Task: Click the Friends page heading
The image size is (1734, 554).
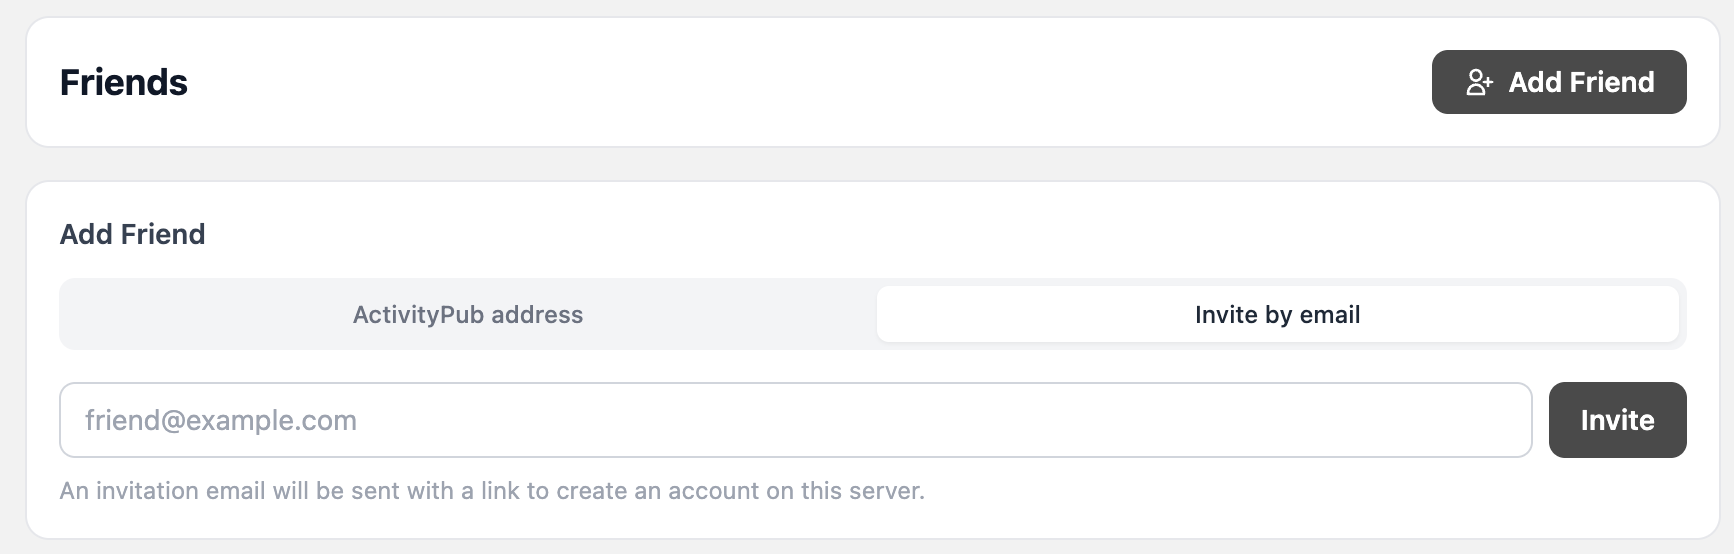Action: [x=124, y=82]
